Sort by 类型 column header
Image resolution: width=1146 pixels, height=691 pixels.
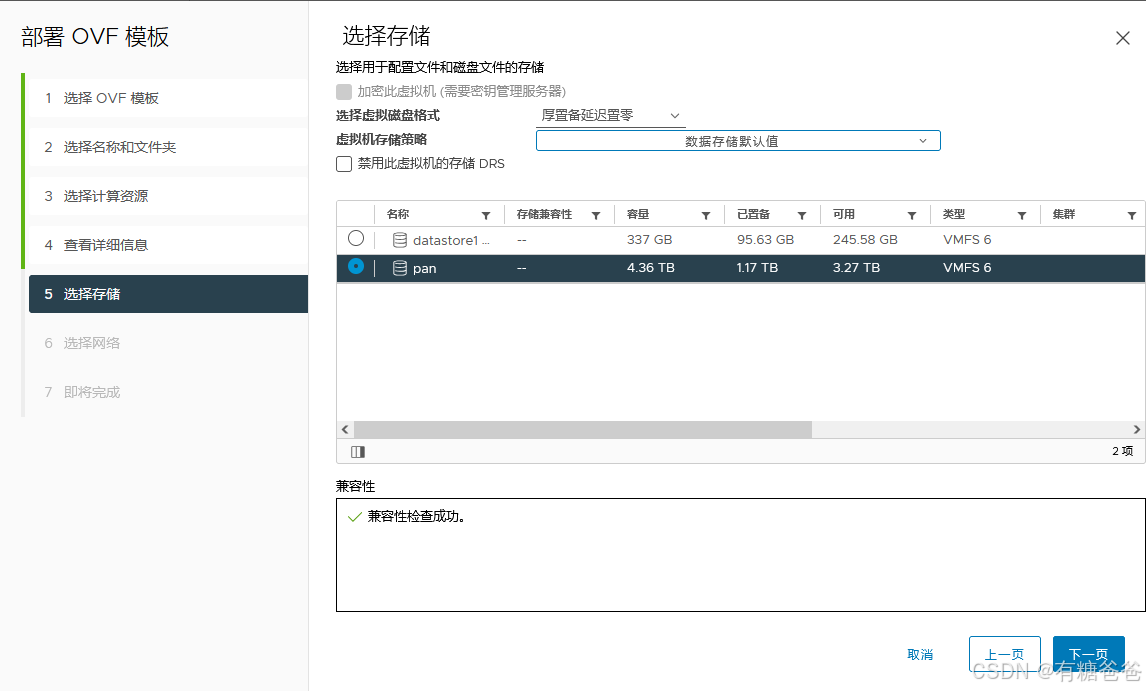click(954, 214)
